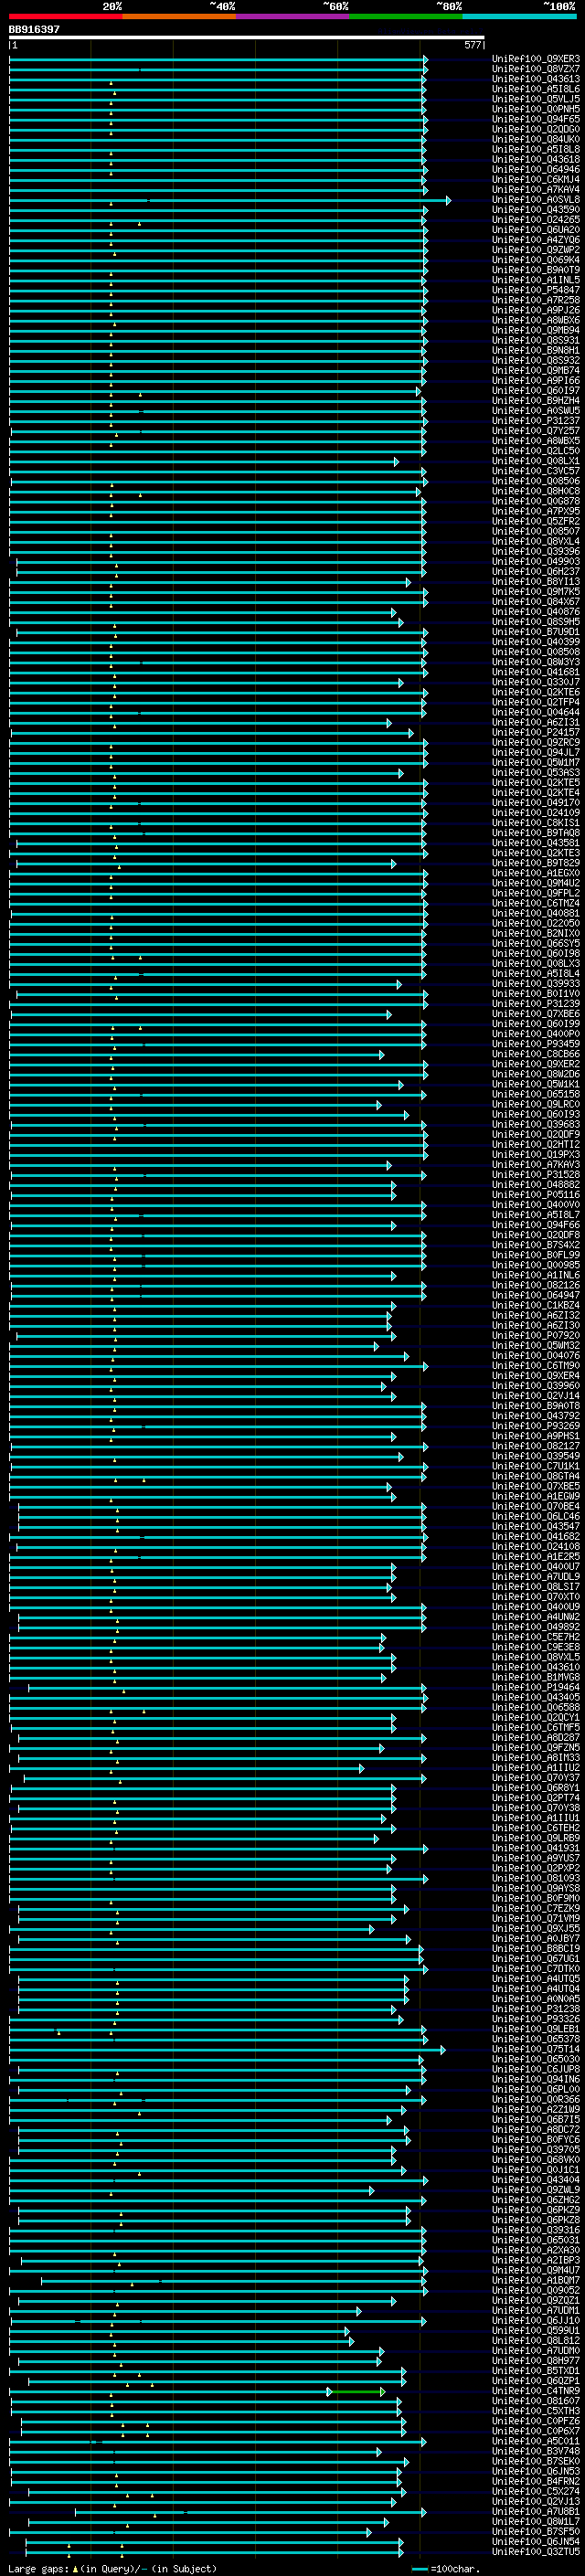Open hit UniRef100_P19464
The width and height of the screenshot is (585, 2576).
[x=536, y=1688]
